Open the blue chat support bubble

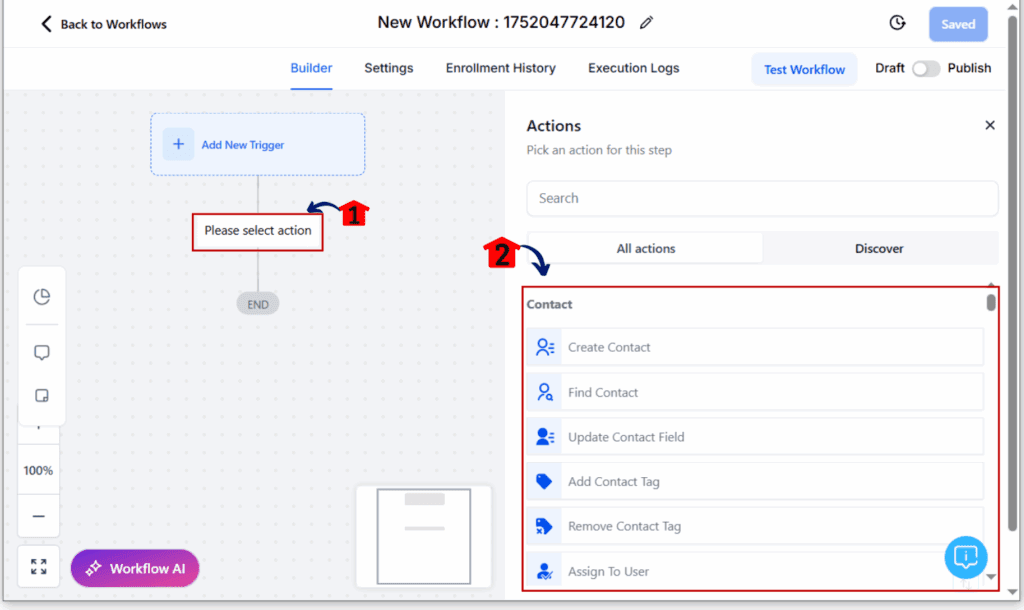[965, 556]
